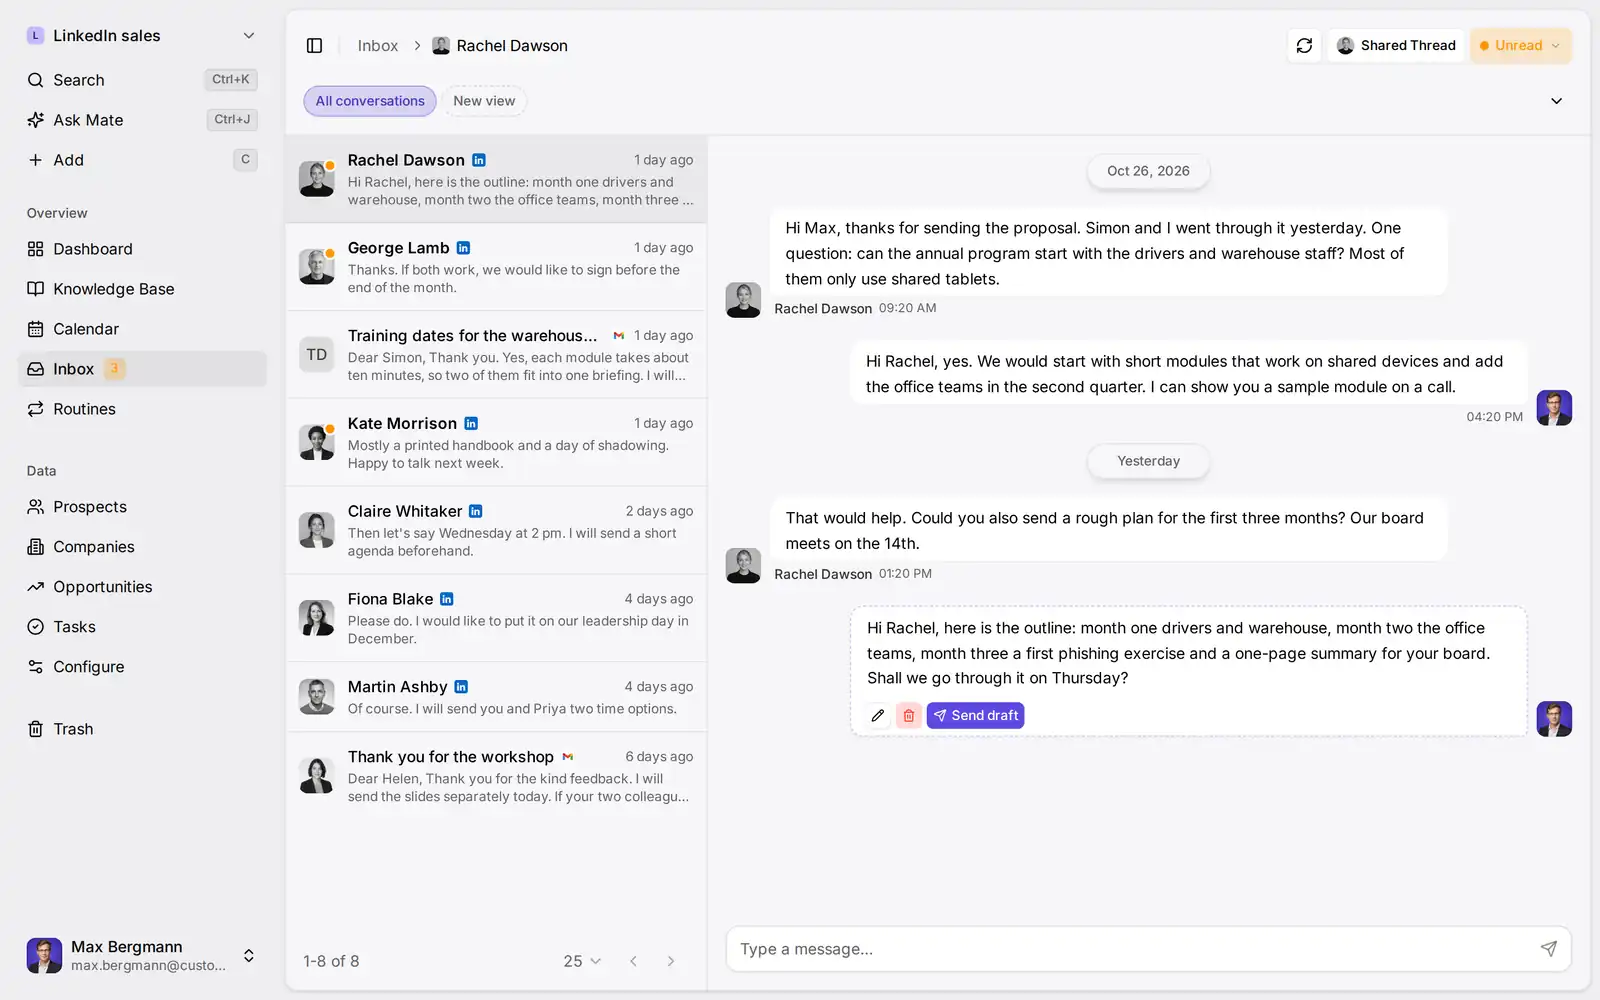Open Opportunities
The width and height of the screenshot is (1600, 1000).
(142, 587)
